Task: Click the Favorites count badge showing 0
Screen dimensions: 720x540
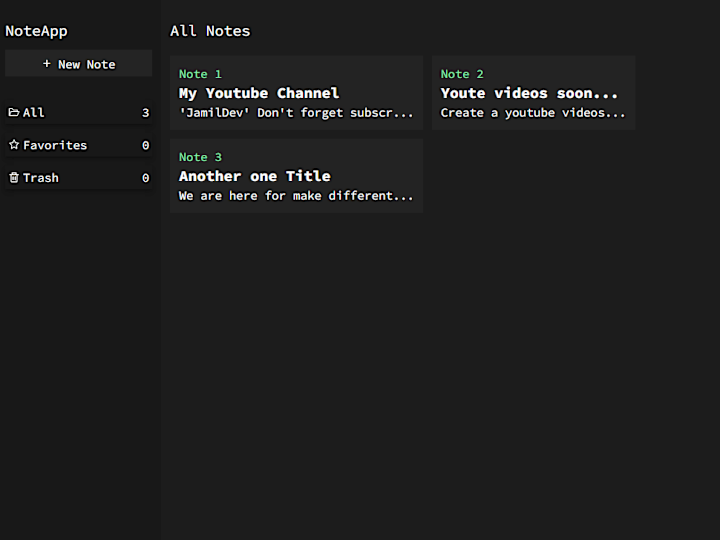Action: [x=146, y=145]
